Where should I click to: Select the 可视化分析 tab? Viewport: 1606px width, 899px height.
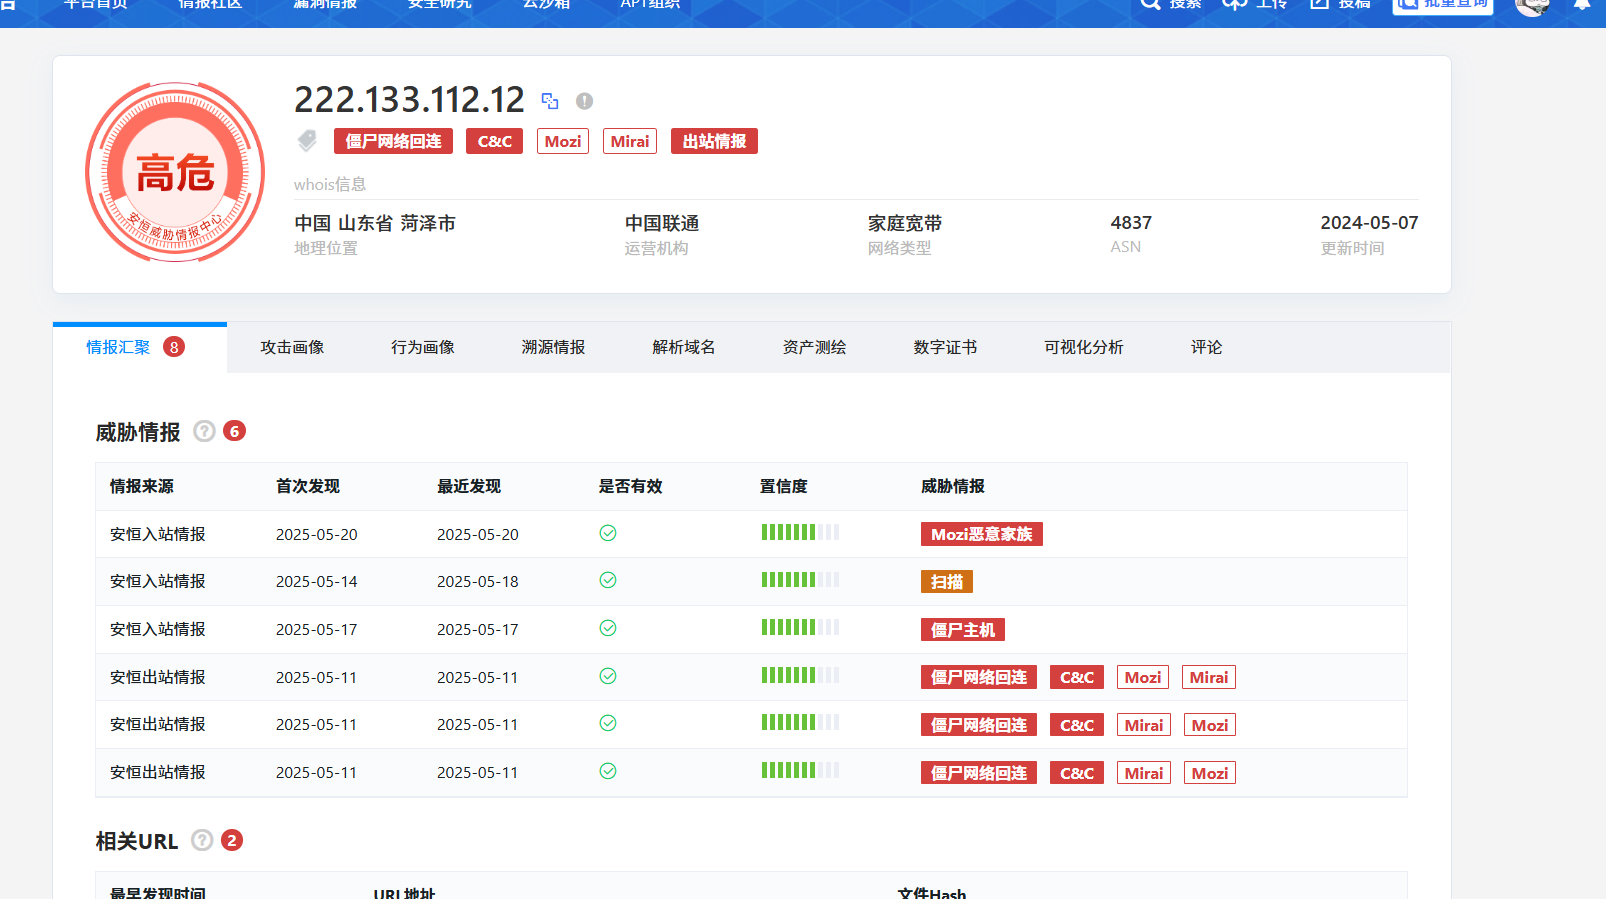click(1083, 347)
